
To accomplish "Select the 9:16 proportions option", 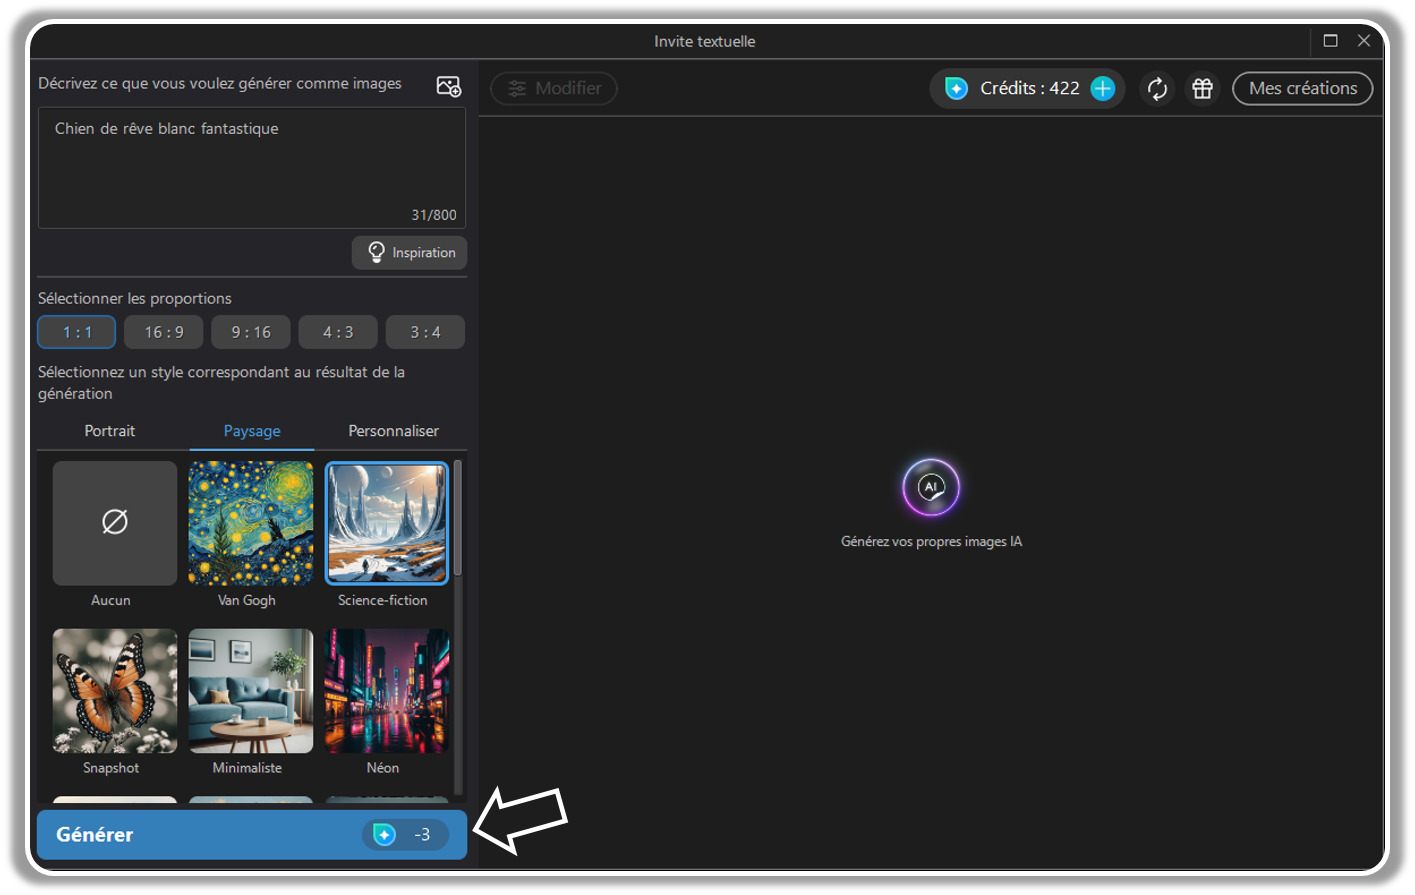I will [x=250, y=331].
